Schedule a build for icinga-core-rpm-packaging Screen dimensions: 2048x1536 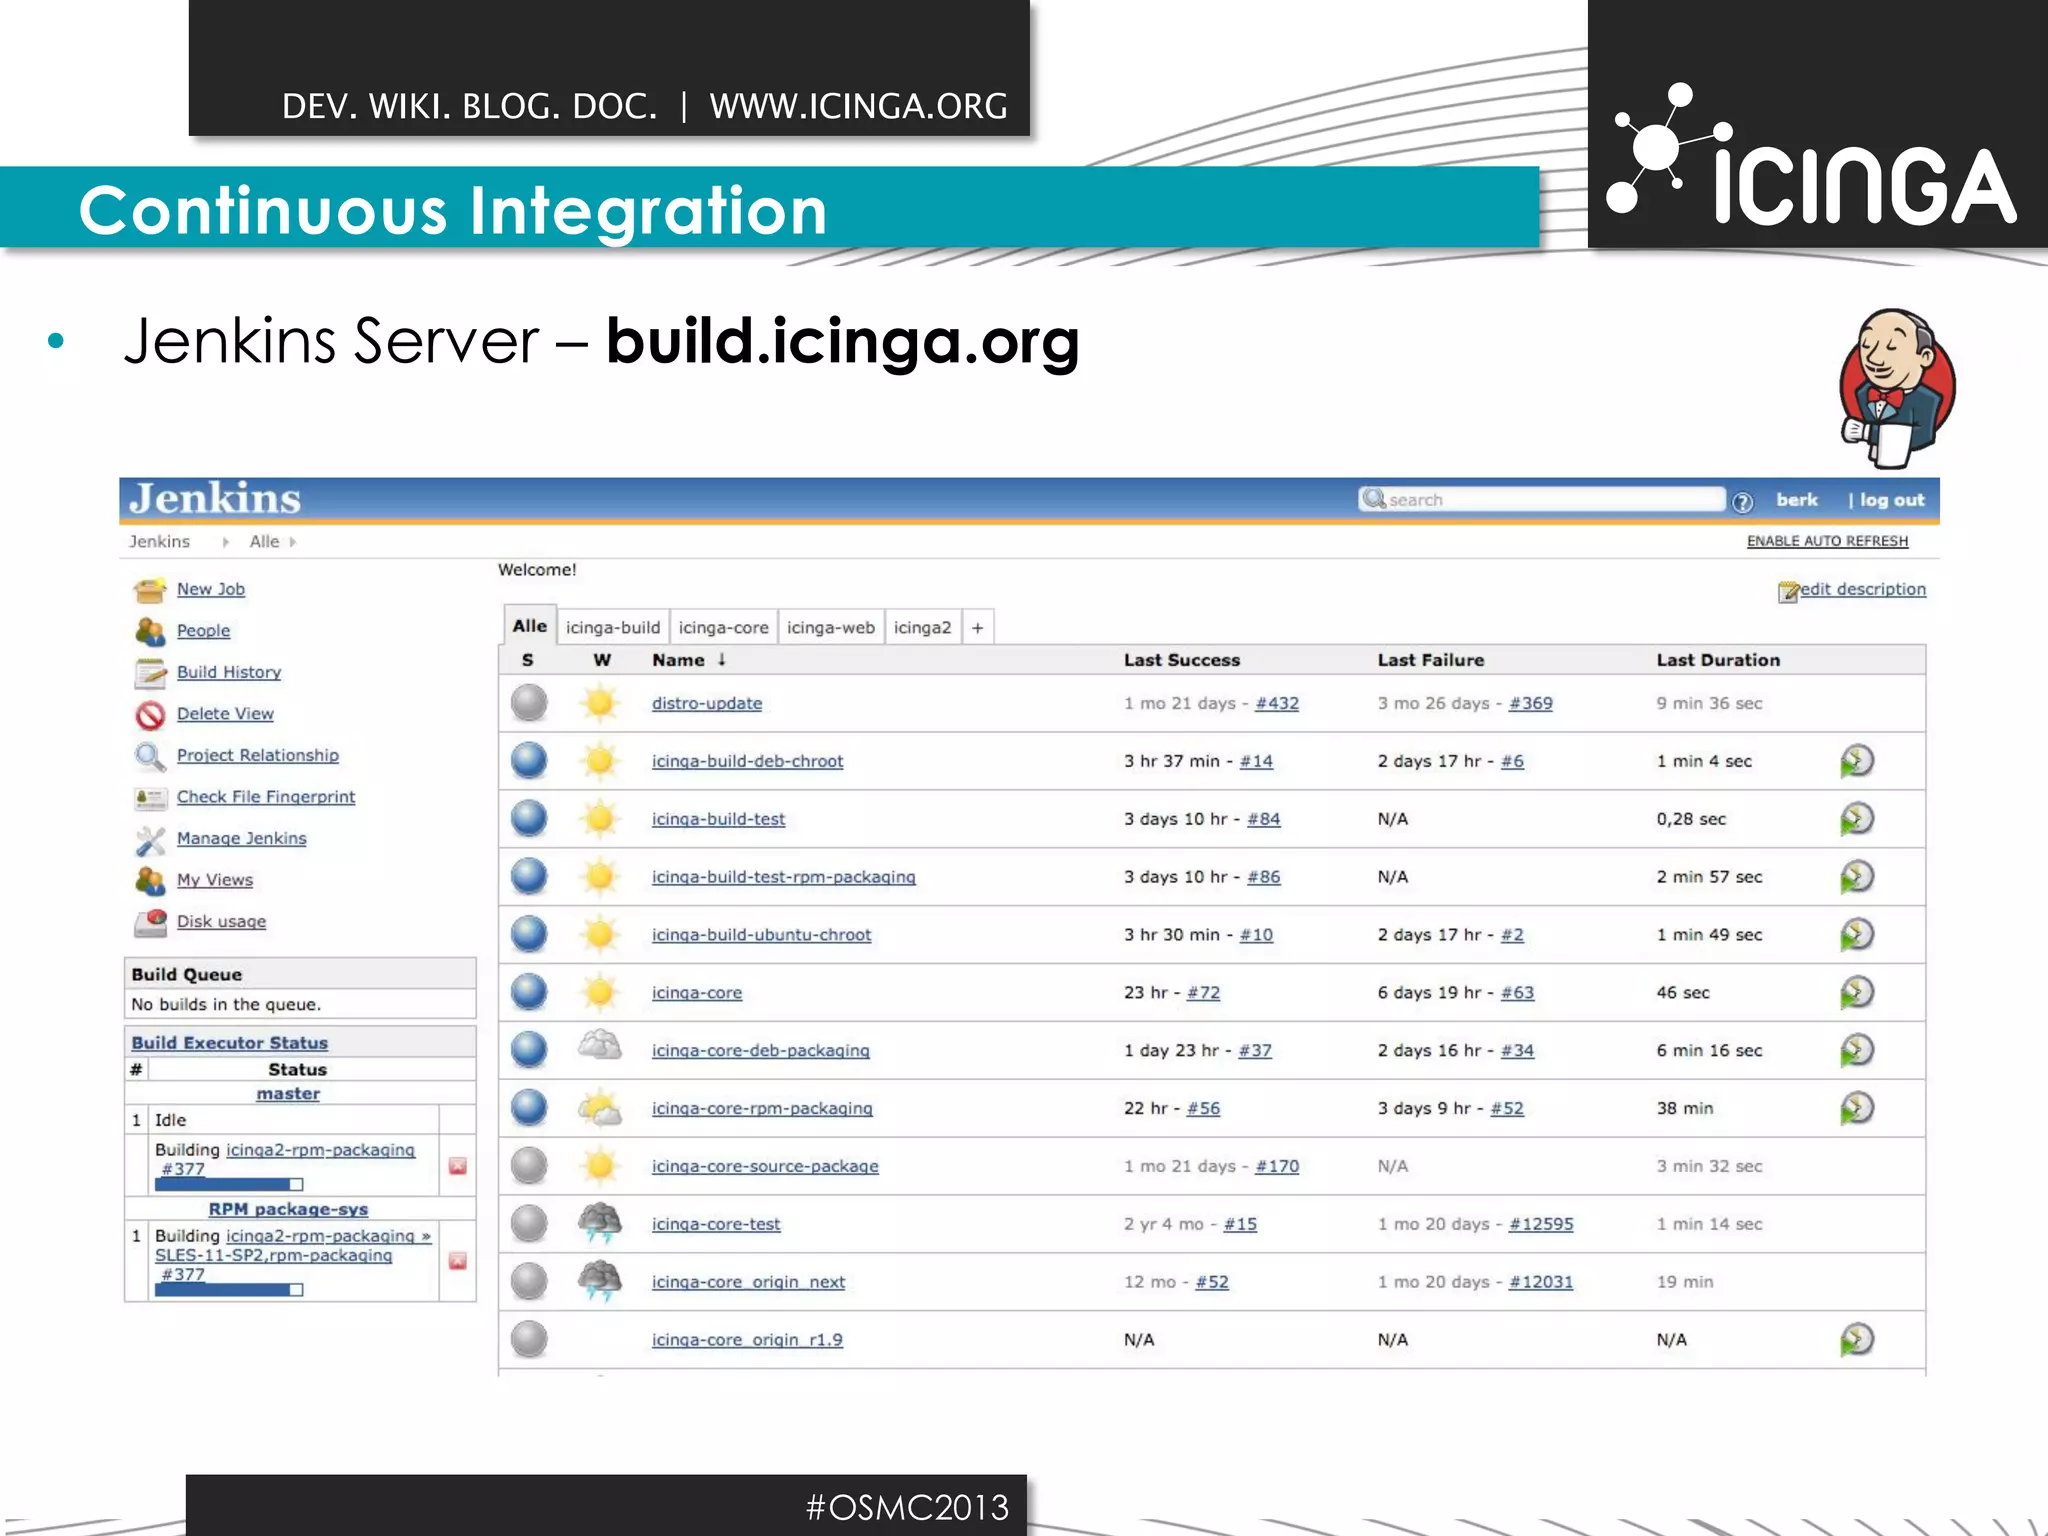coord(1856,1108)
